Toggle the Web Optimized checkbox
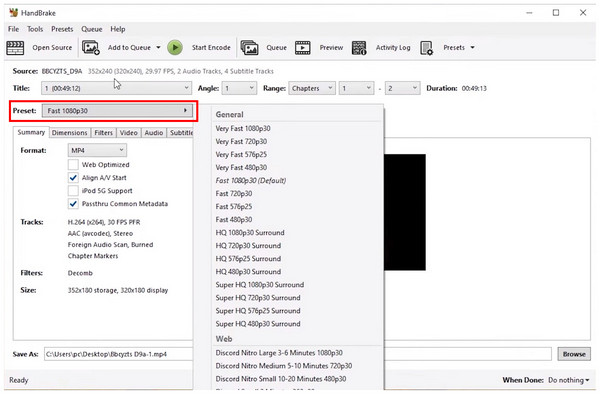This screenshot has width=600, height=394. 73,164
